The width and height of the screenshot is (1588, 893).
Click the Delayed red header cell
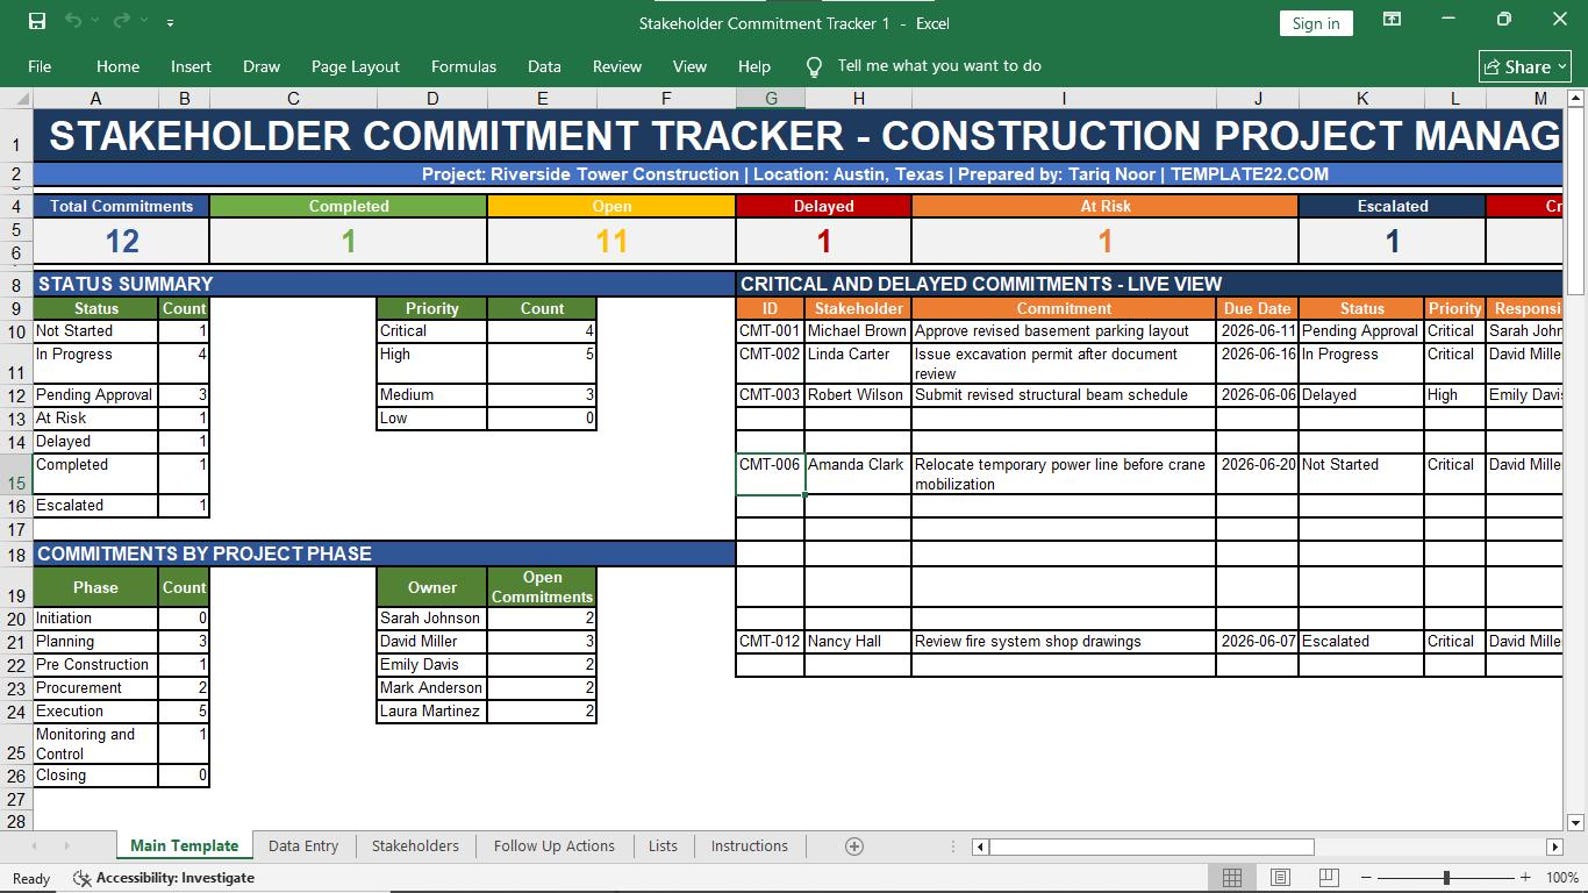coord(823,206)
